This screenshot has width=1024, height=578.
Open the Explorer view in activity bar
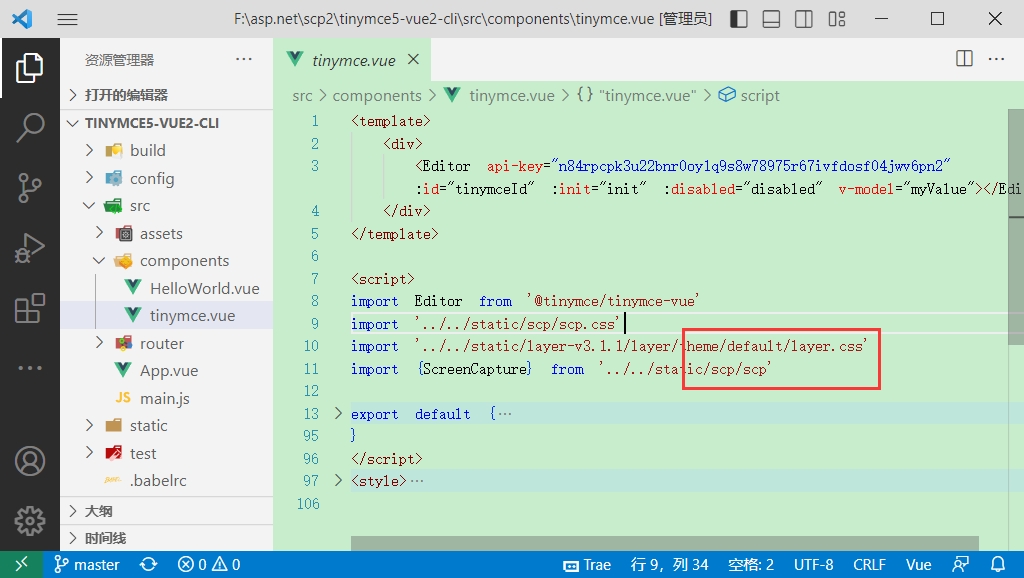[x=29, y=68]
